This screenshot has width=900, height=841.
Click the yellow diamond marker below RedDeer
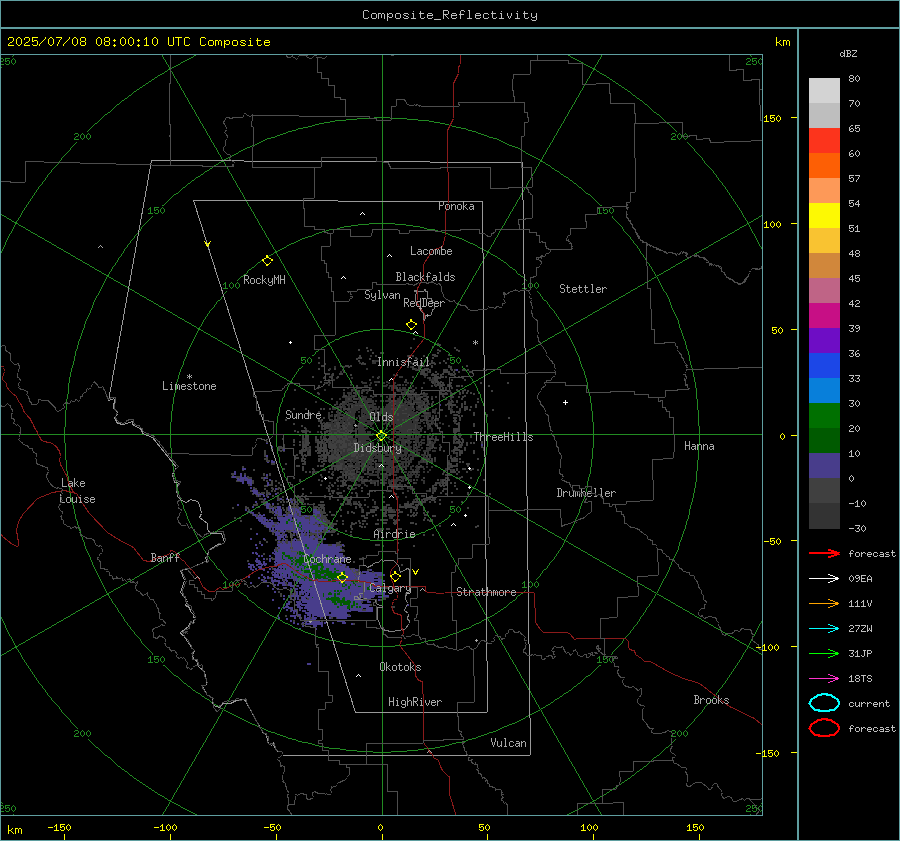tap(411, 325)
